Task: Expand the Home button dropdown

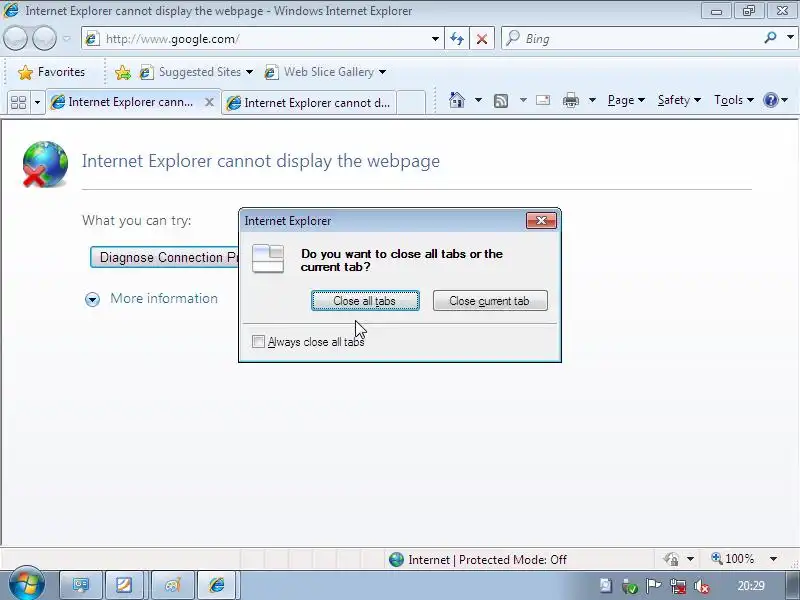Action: click(x=478, y=100)
